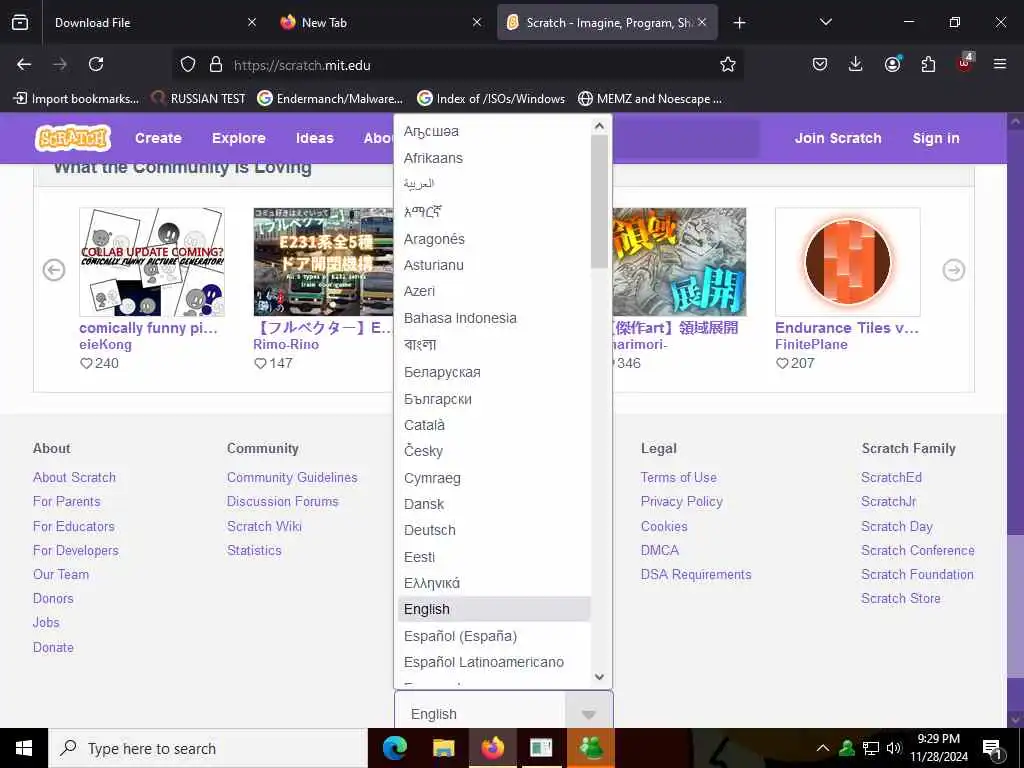Open the Scratch Wiki link

(264, 526)
